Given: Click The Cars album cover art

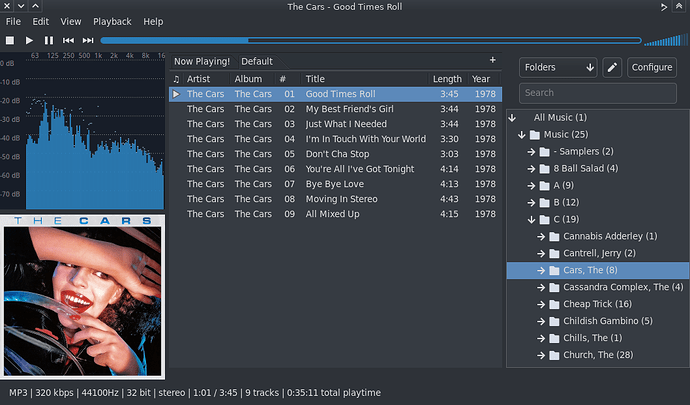Looking at the screenshot, I should coord(82,297).
